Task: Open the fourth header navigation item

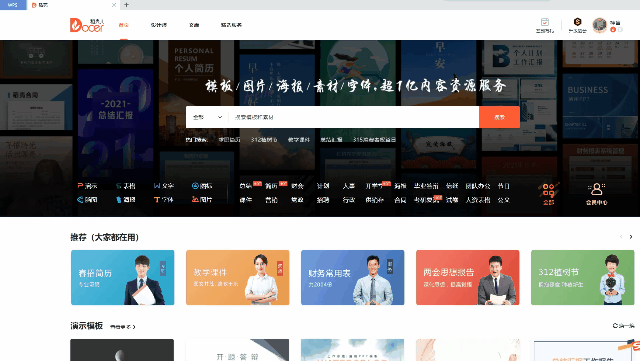Action: [x=231, y=25]
